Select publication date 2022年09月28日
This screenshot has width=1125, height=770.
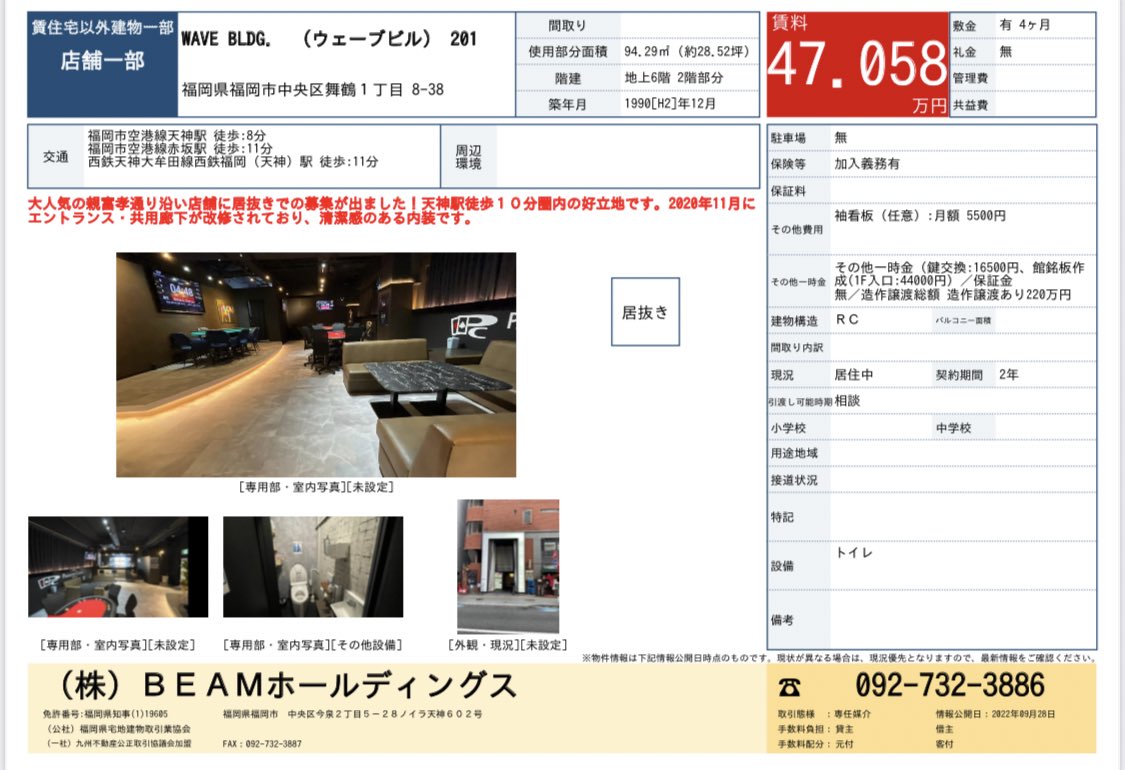pyautogui.click(x=1023, y=714)
